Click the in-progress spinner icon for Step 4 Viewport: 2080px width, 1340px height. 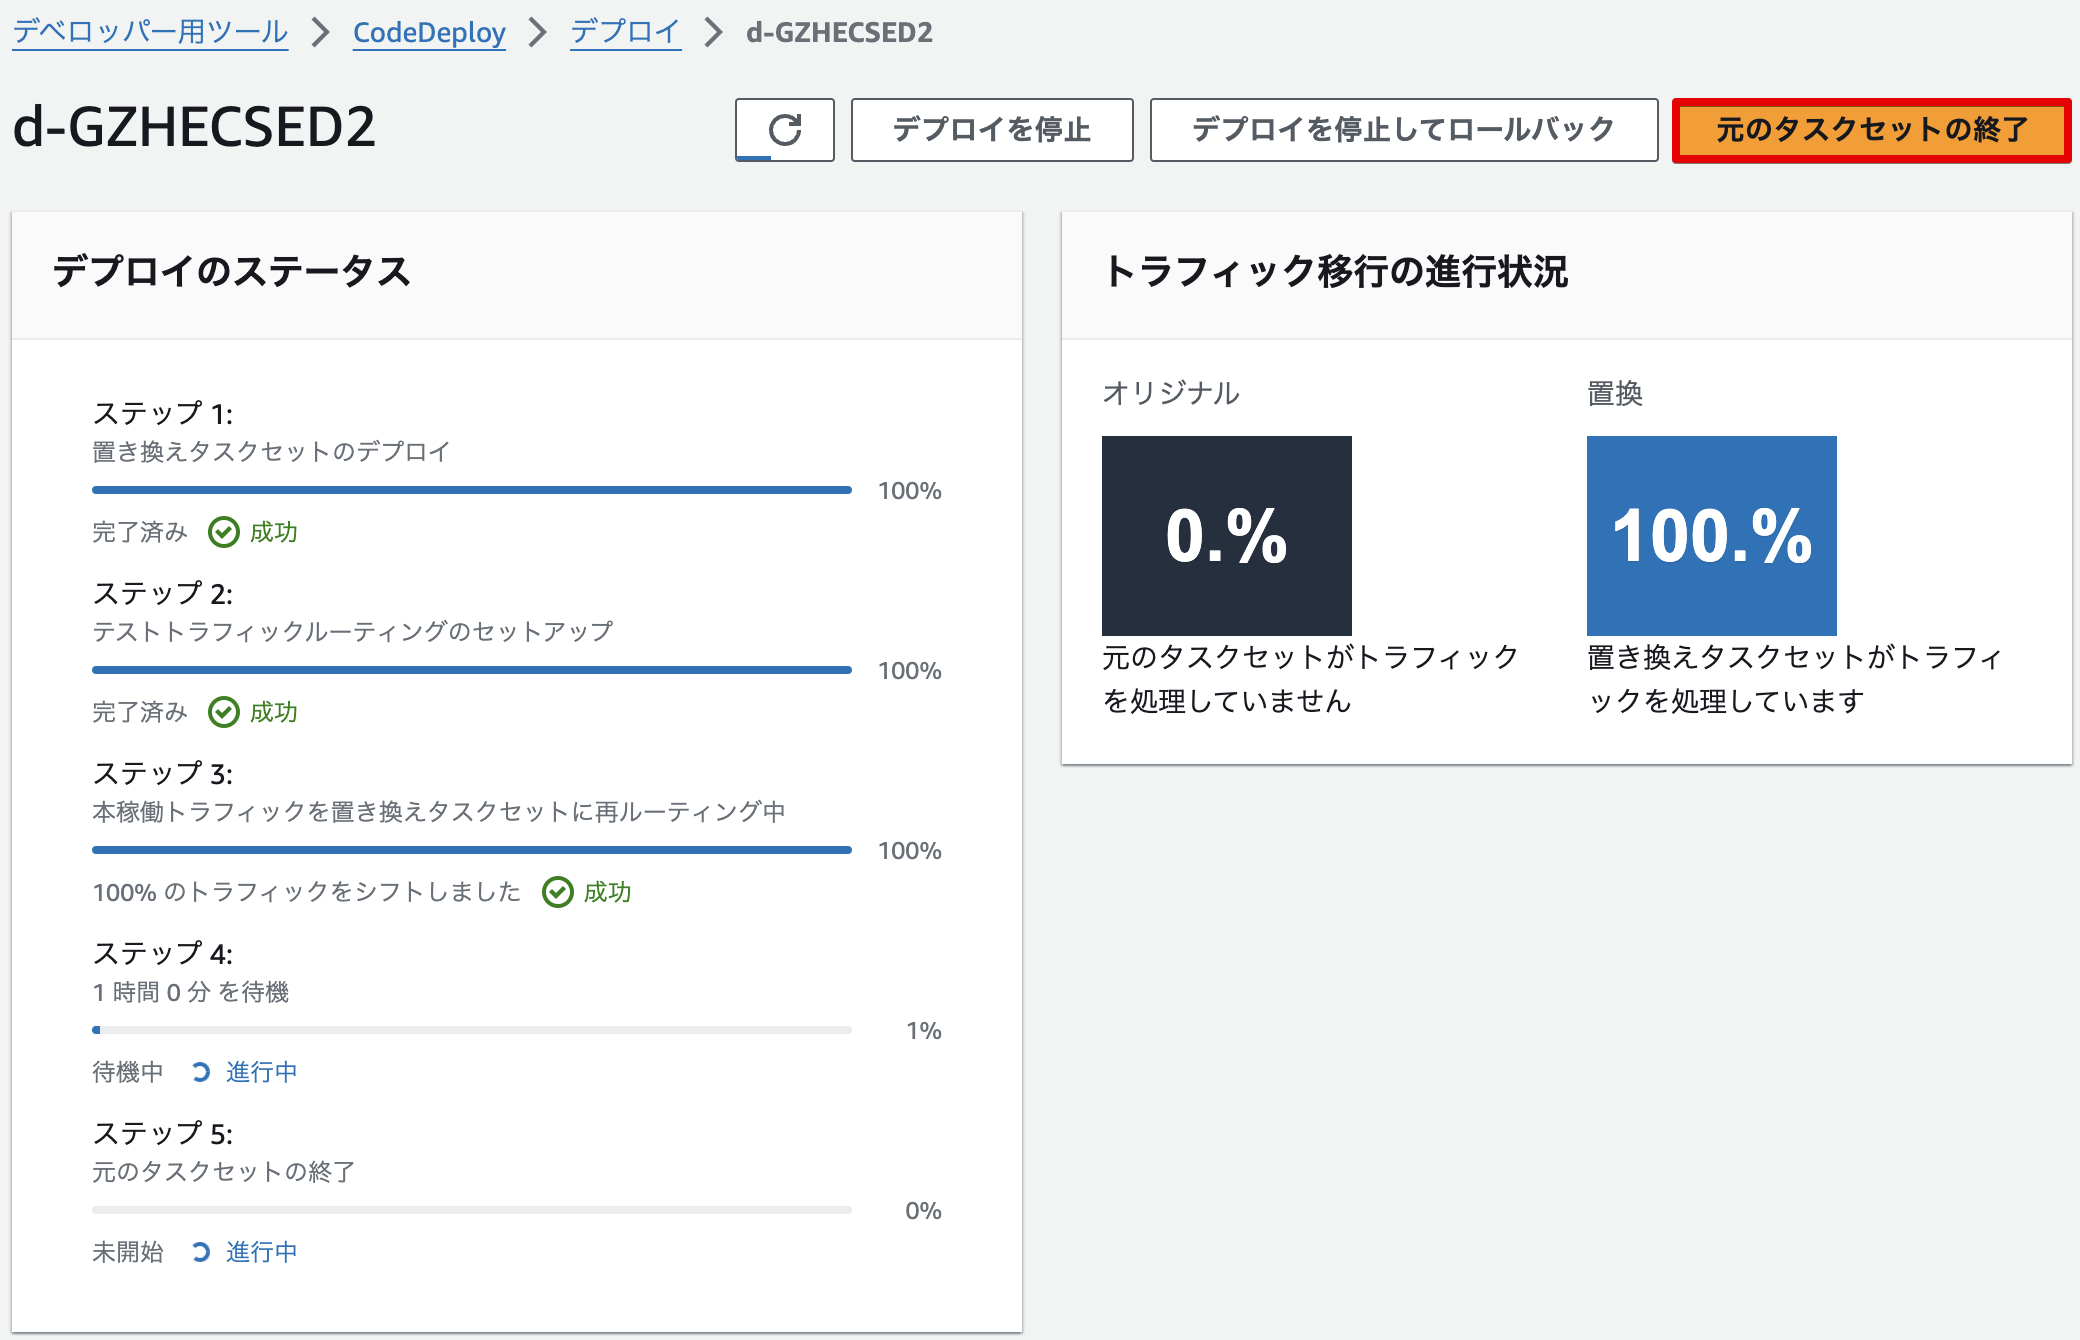click(x=200, y=1071)
